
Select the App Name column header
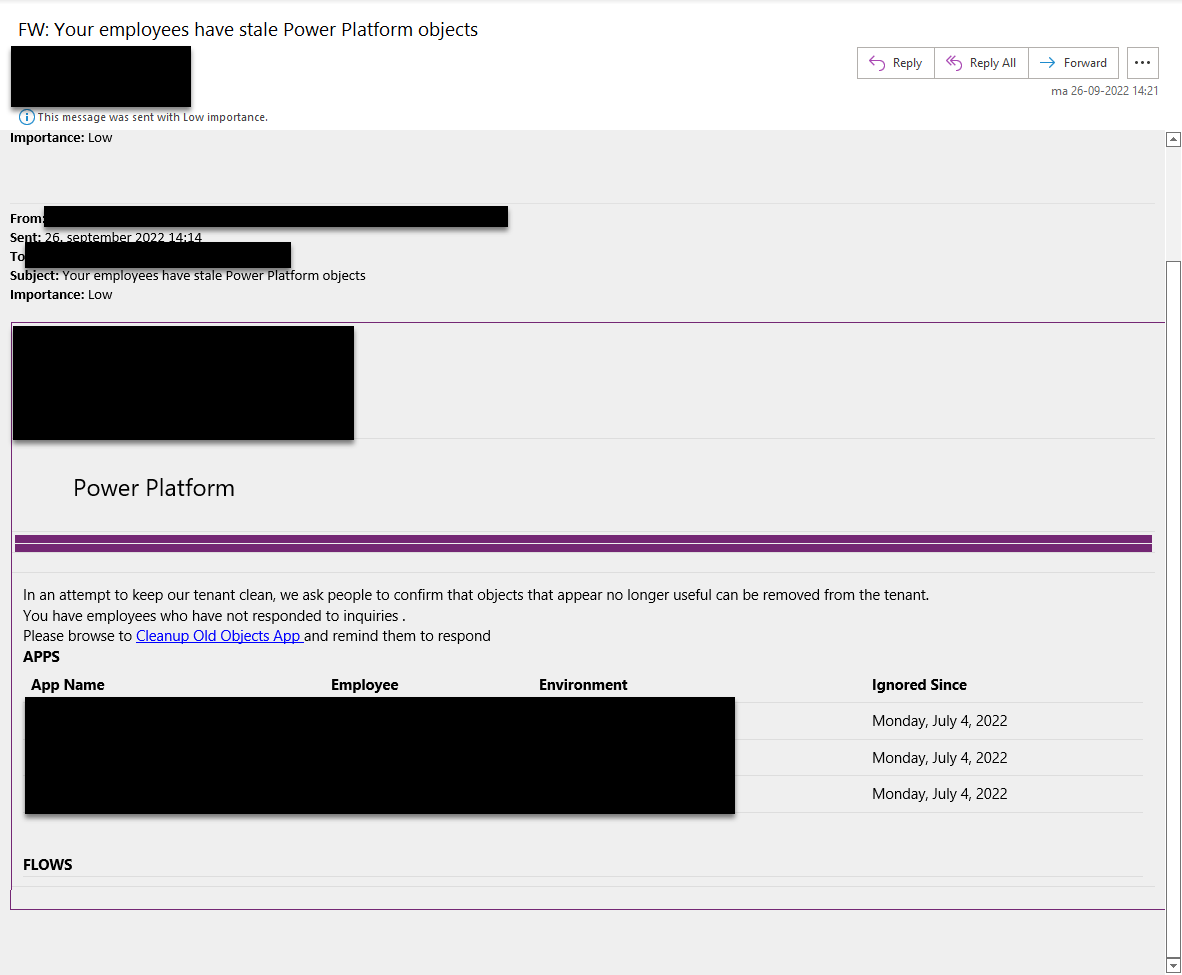[67, 684]
